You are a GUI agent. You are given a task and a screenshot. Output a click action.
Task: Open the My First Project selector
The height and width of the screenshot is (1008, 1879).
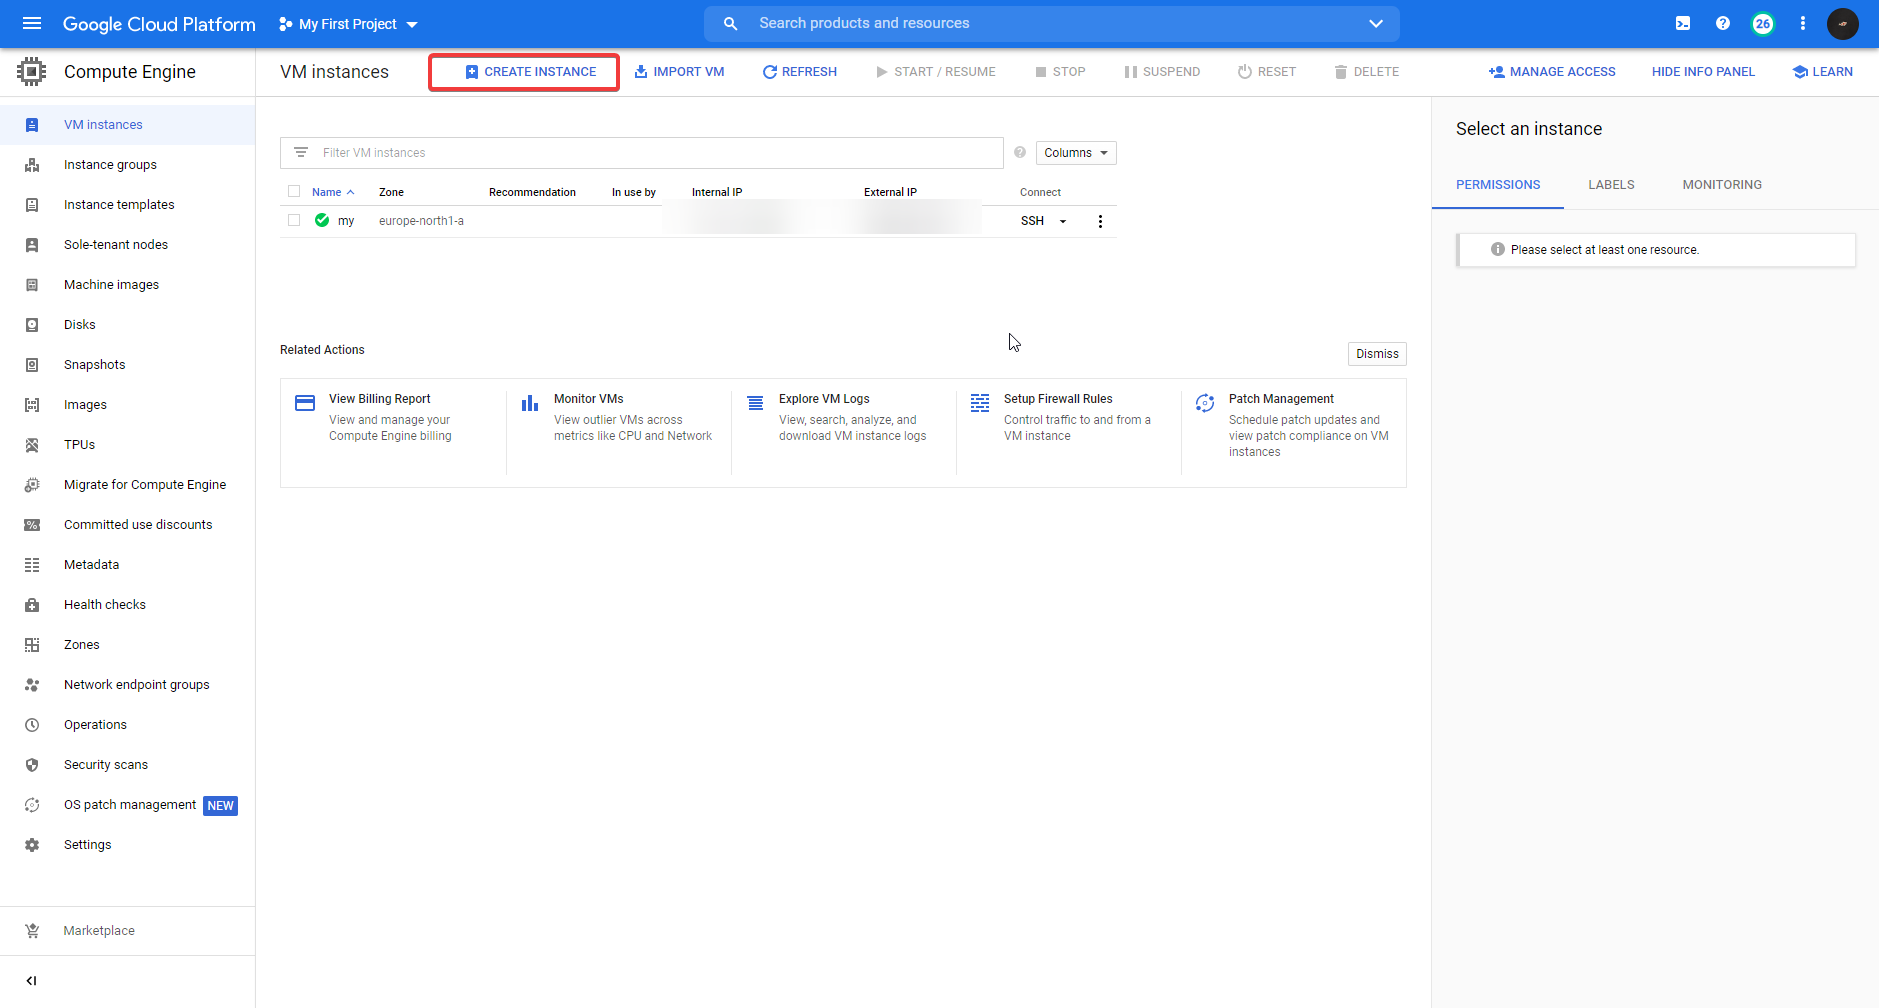[x=348, y=24]
